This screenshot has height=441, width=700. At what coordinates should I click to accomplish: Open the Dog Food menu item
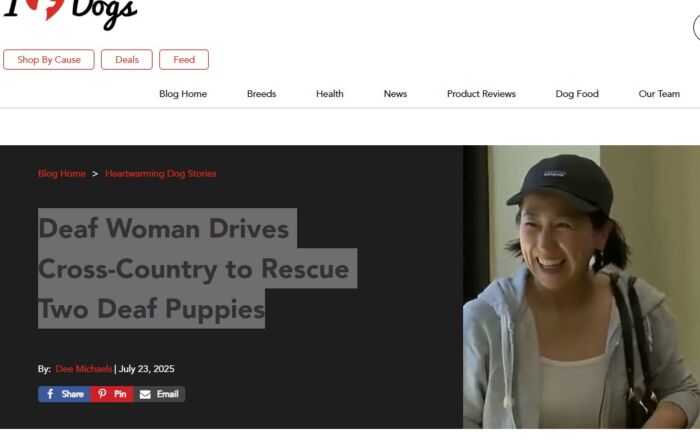tap(577, 94)
